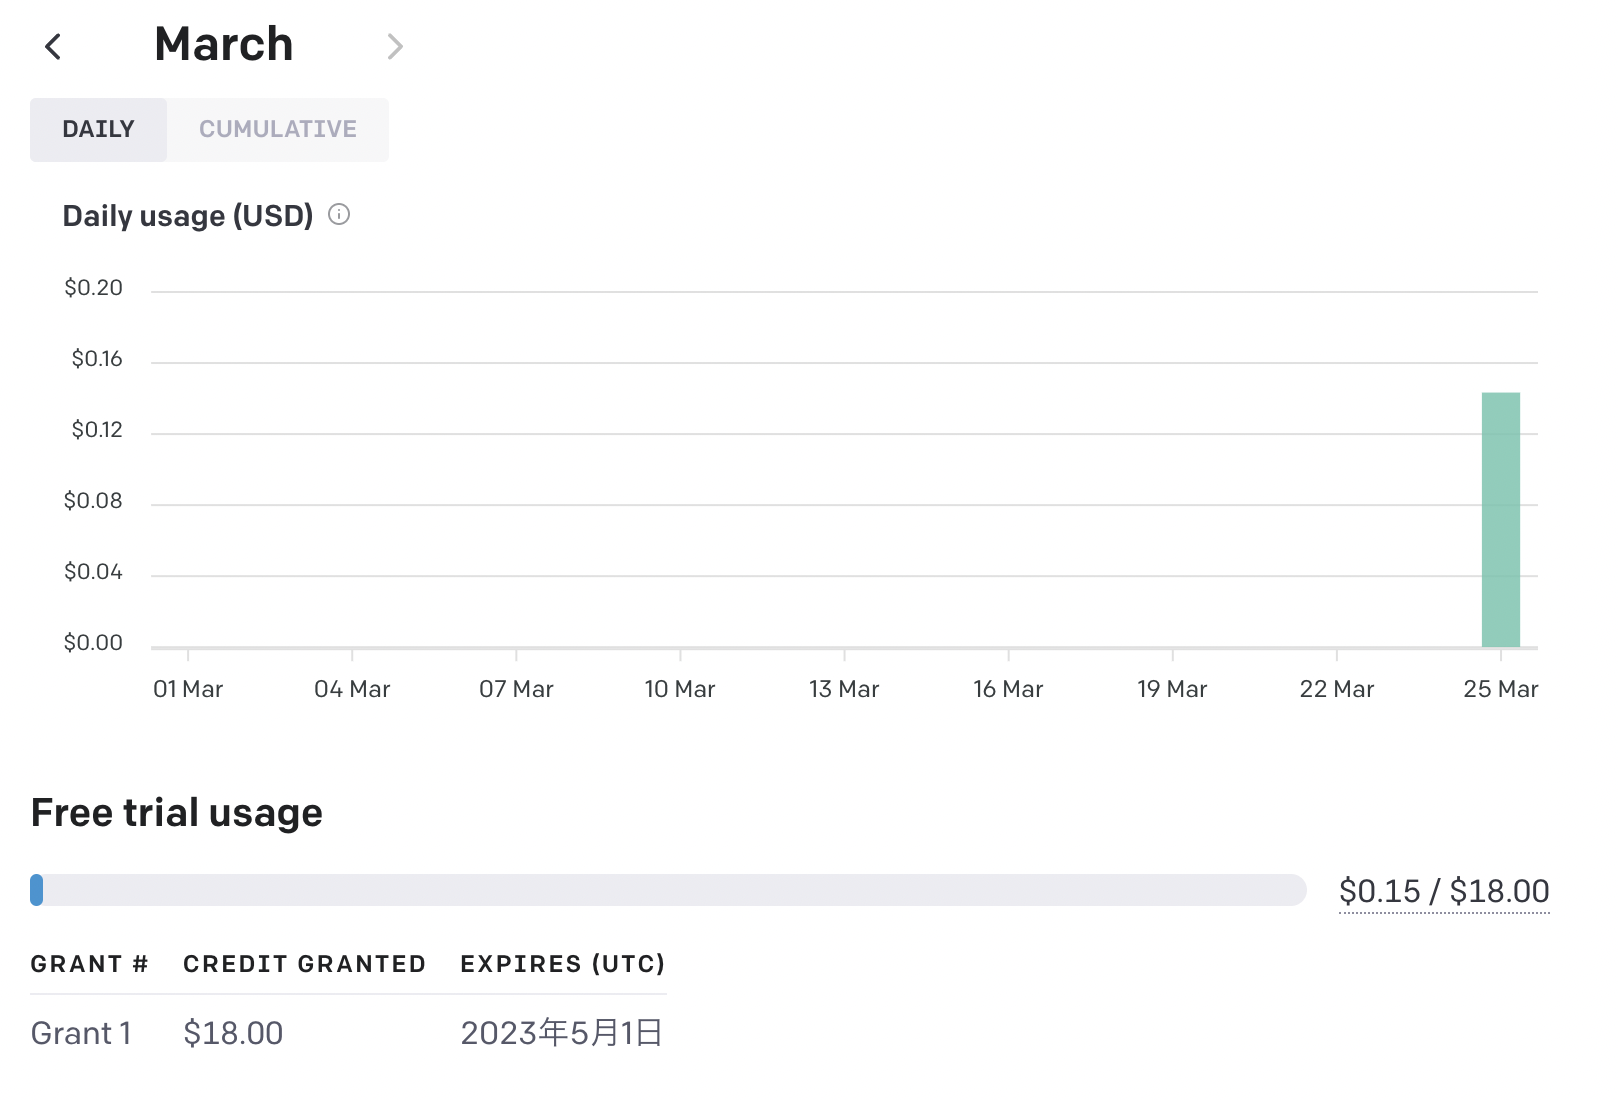Click the $18.00 credit granted value
The image size is (1618, 1100).
(x=233, y=1033)
